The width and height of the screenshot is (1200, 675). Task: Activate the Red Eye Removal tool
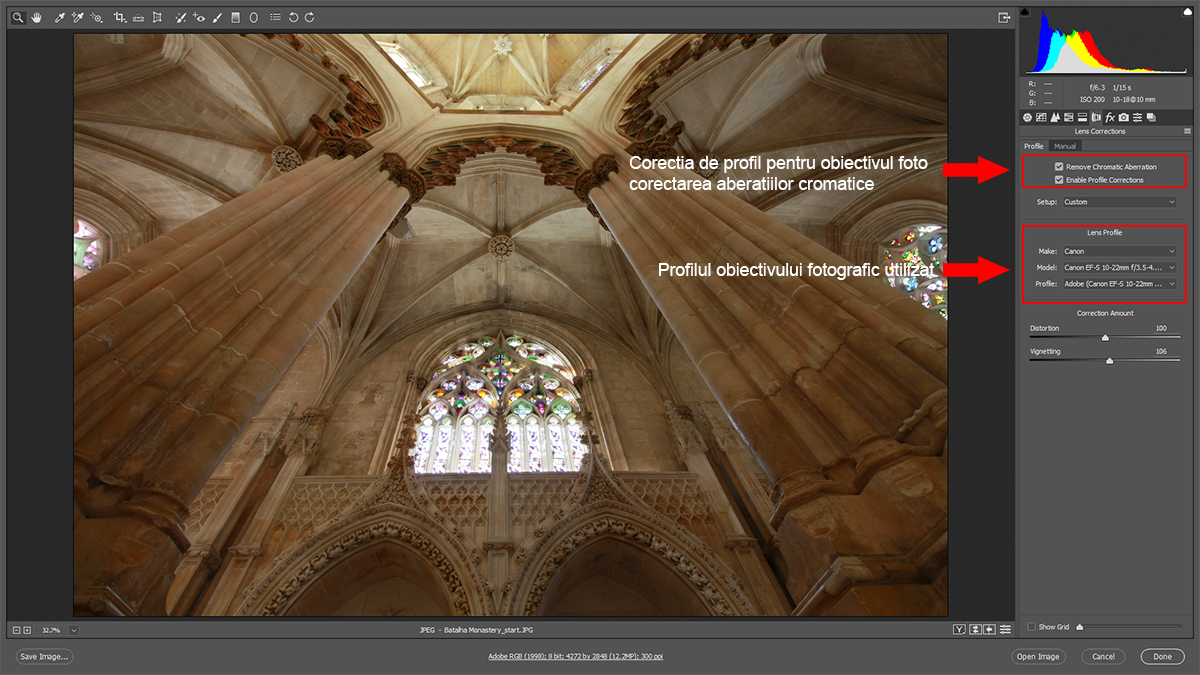click(199, 17)
